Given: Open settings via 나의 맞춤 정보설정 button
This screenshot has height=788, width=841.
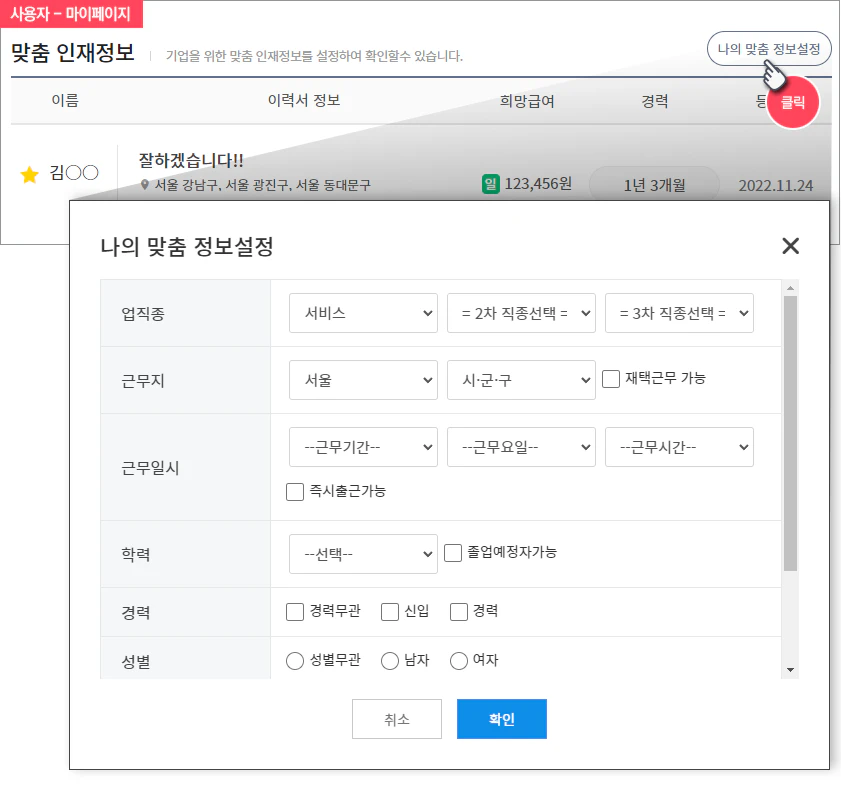Looking at the screenshot, I should tap(770, 48).
